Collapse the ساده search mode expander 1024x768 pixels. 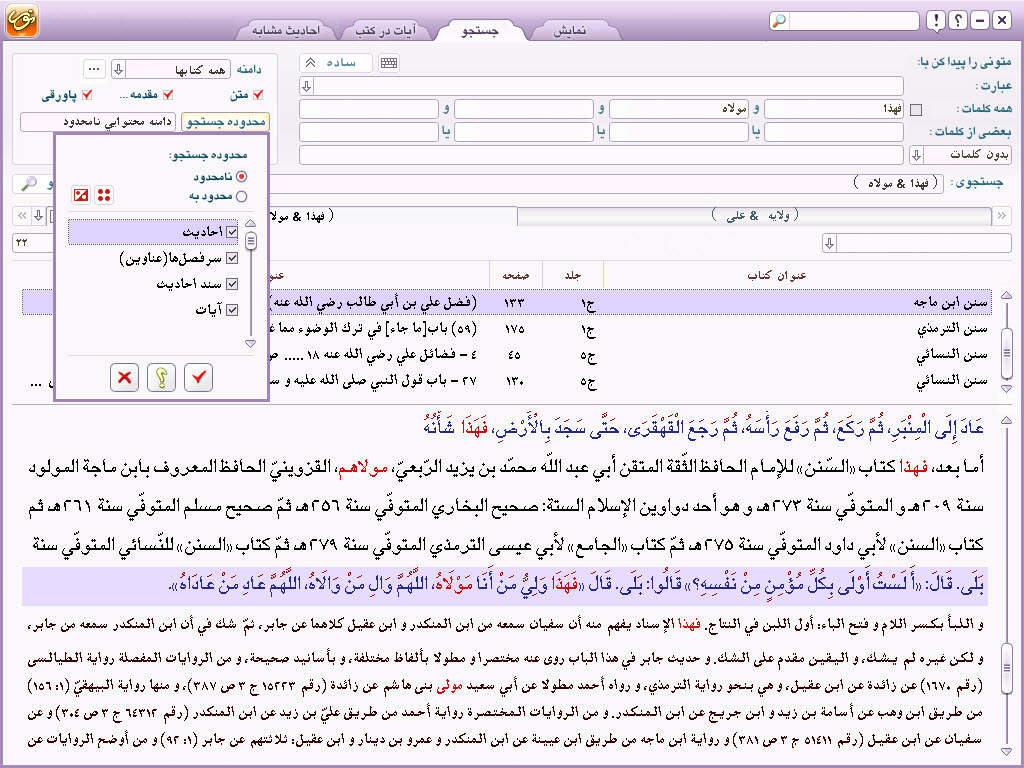(310, 63)
